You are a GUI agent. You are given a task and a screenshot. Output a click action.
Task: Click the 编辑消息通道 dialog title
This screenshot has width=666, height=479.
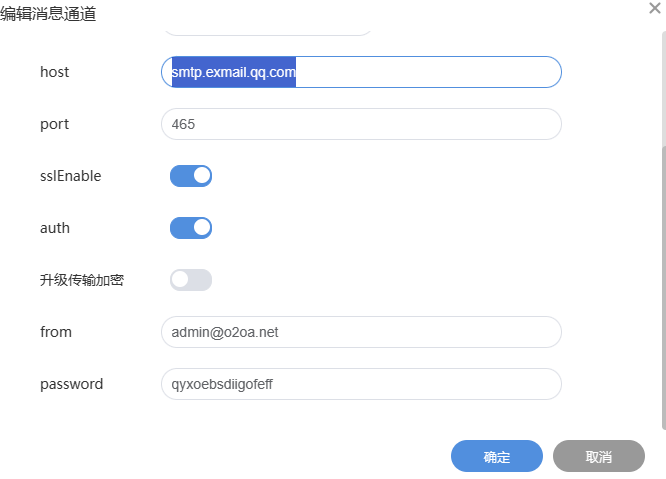48,14
